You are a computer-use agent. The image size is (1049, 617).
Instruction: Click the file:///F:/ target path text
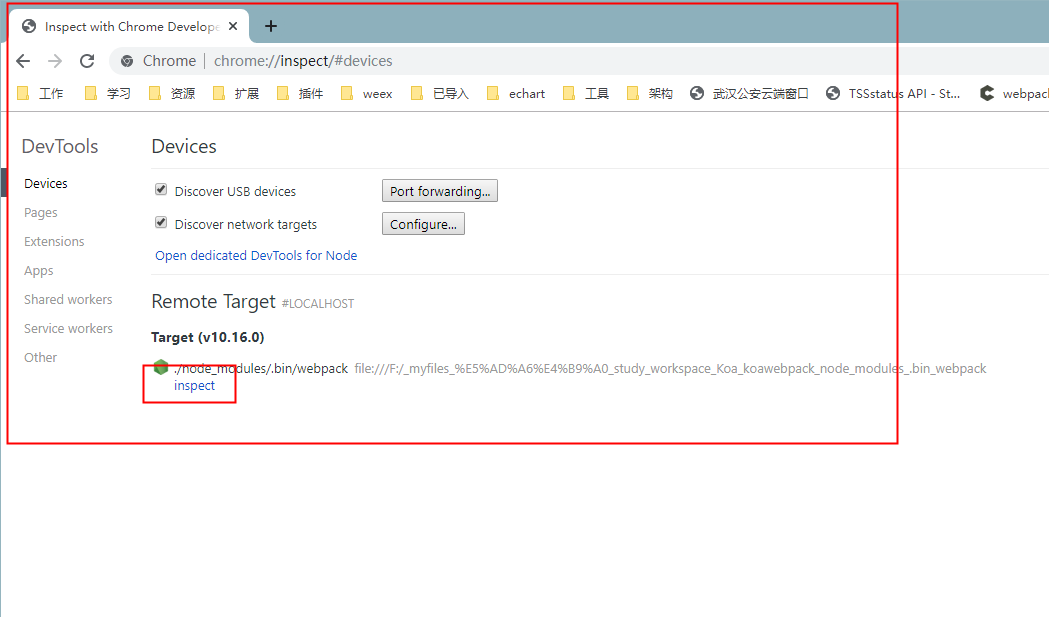point(670,369)
